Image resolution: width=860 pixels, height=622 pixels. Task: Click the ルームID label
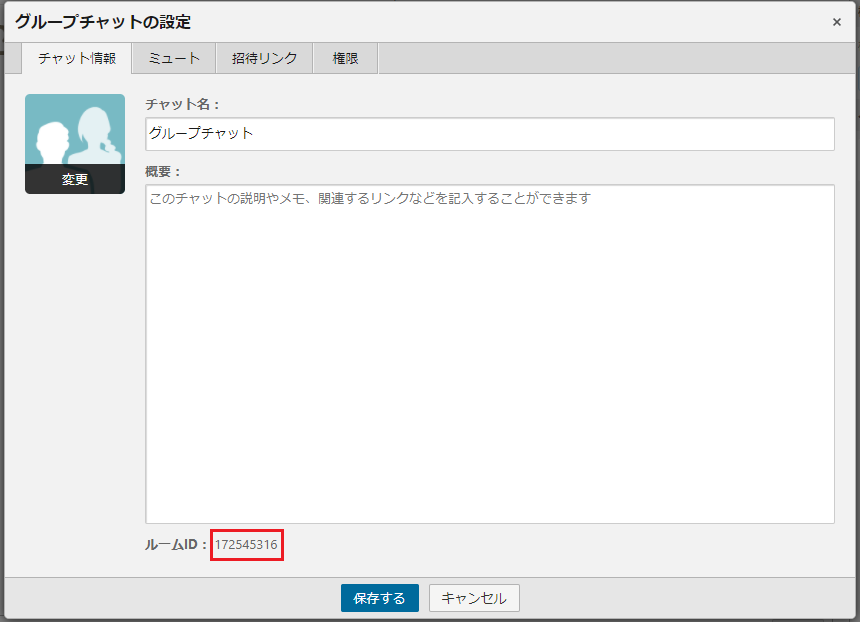[176, 545]
